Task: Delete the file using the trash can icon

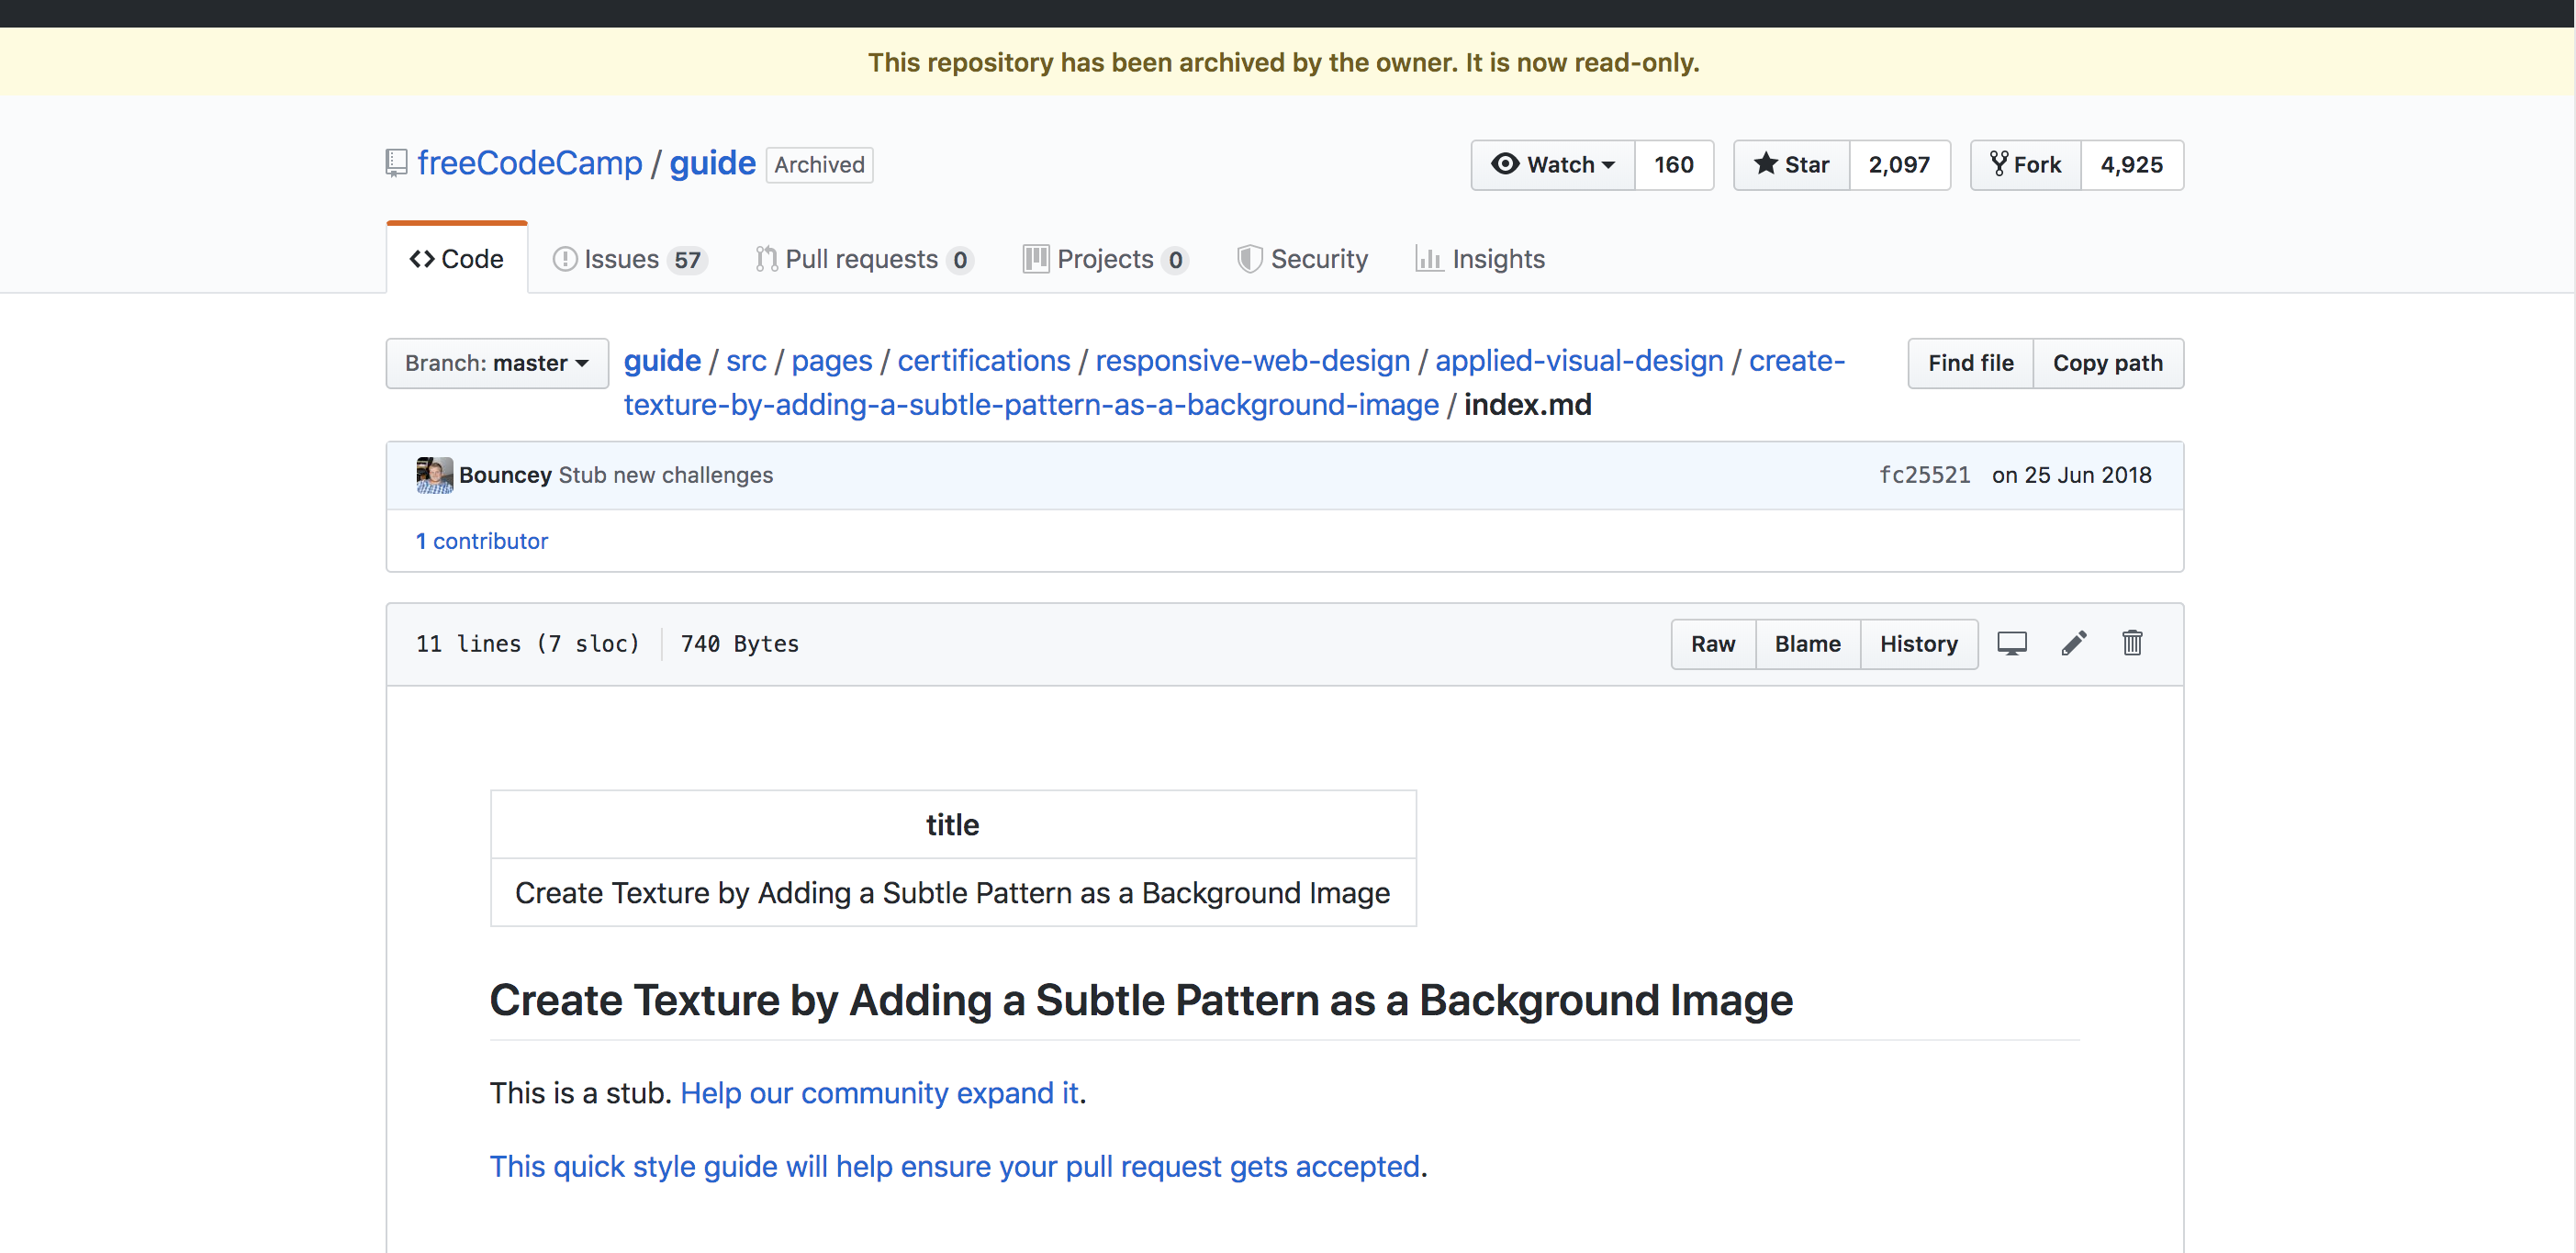Action: (x=2132, y=644)
